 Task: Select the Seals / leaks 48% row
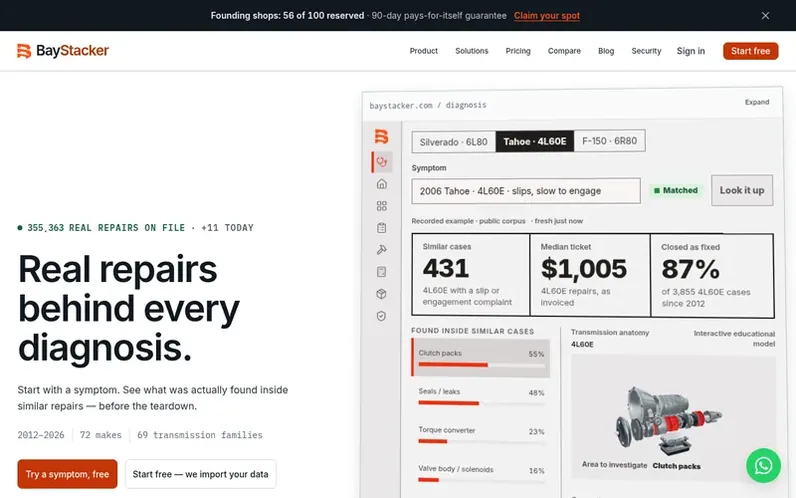coord(481,396)
